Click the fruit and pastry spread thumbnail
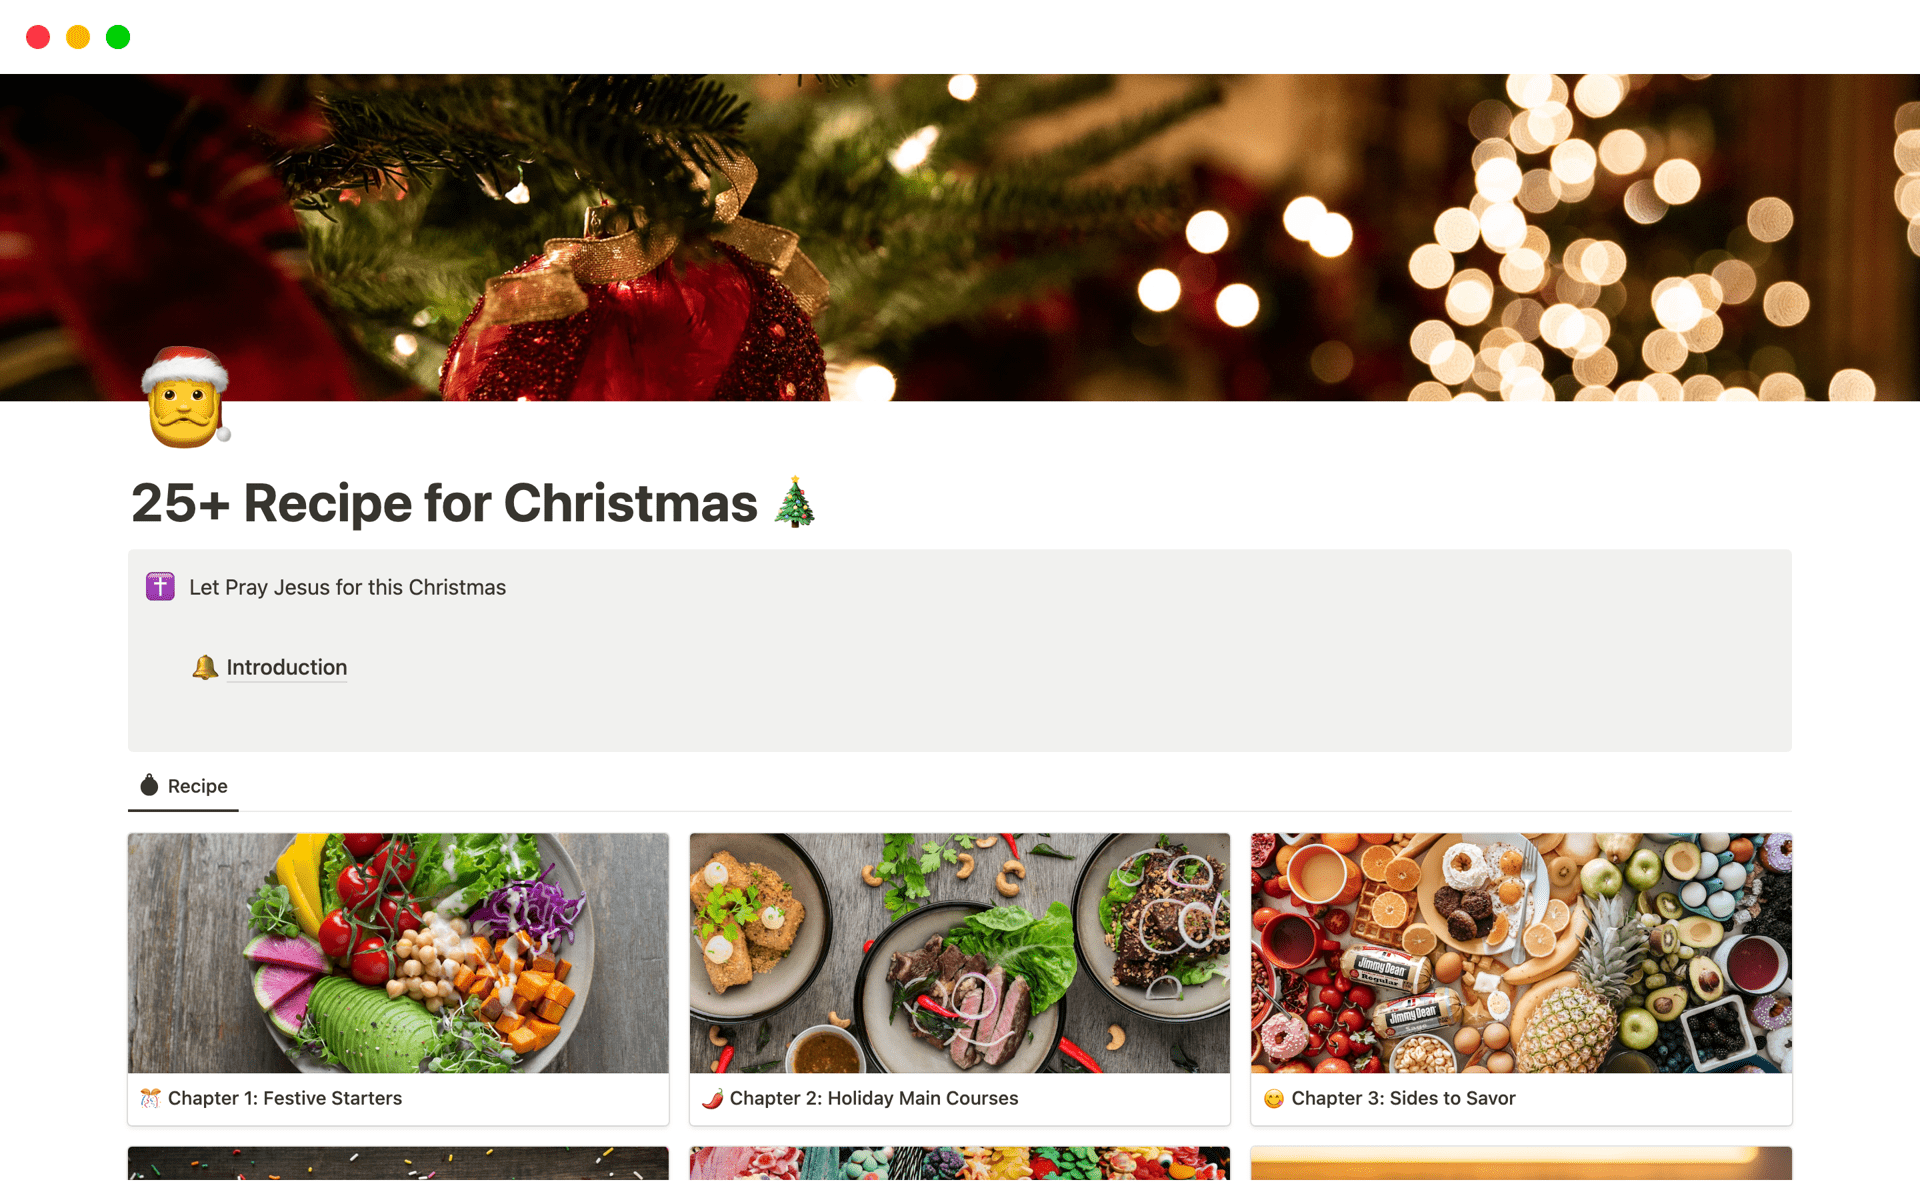 click(x=1521, y=953)
